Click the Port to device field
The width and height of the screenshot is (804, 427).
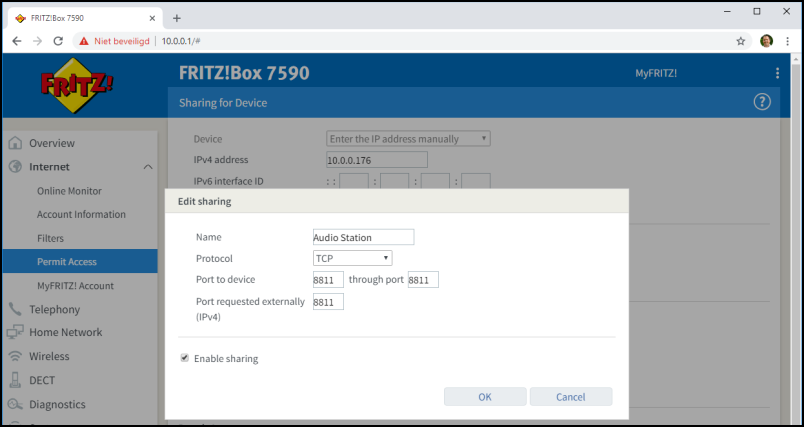[328, 280]
